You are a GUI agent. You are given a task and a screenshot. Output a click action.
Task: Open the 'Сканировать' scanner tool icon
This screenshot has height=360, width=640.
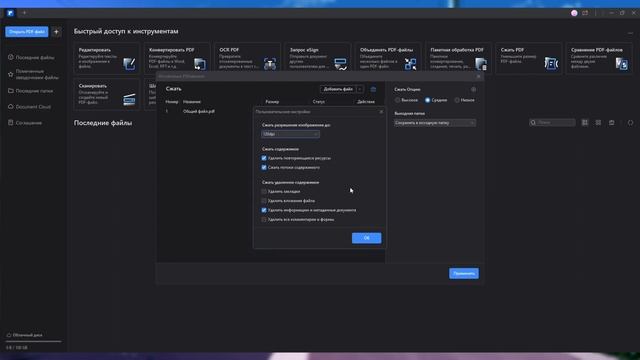pyautogui.click(x=129, y=99)
